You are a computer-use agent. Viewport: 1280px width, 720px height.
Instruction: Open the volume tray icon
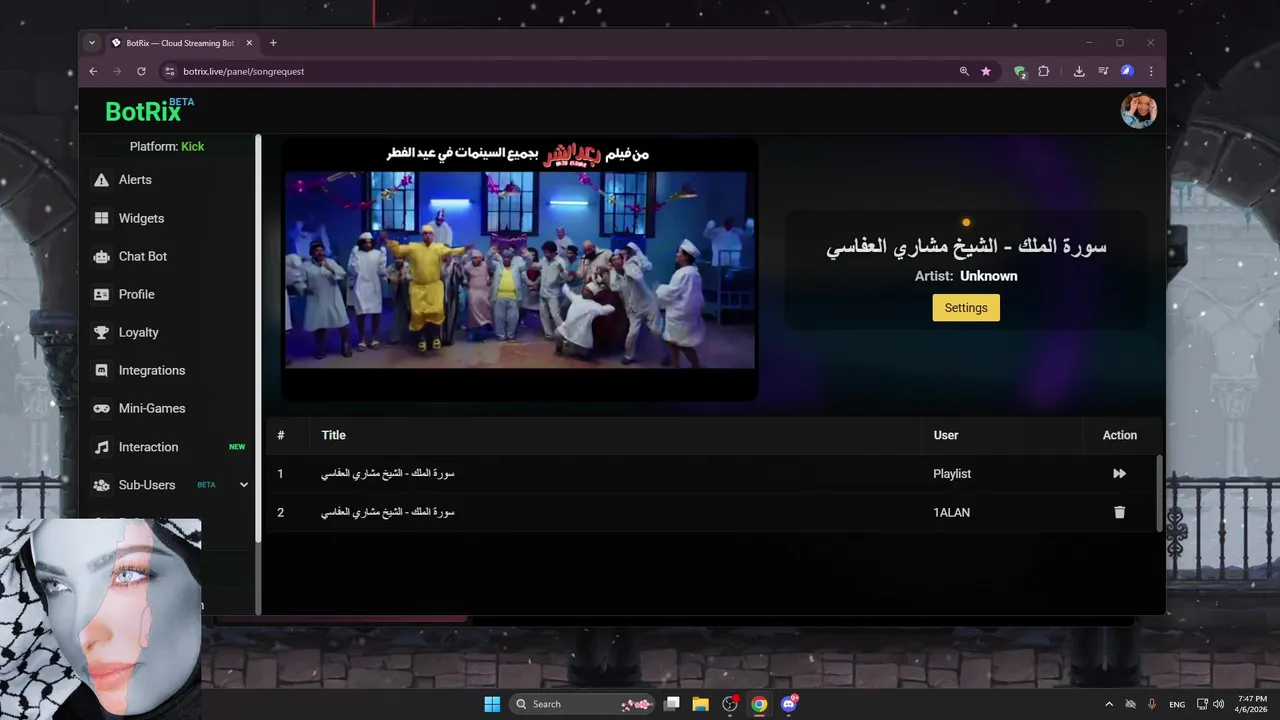pyautogui.click(x=1218, y=704)
